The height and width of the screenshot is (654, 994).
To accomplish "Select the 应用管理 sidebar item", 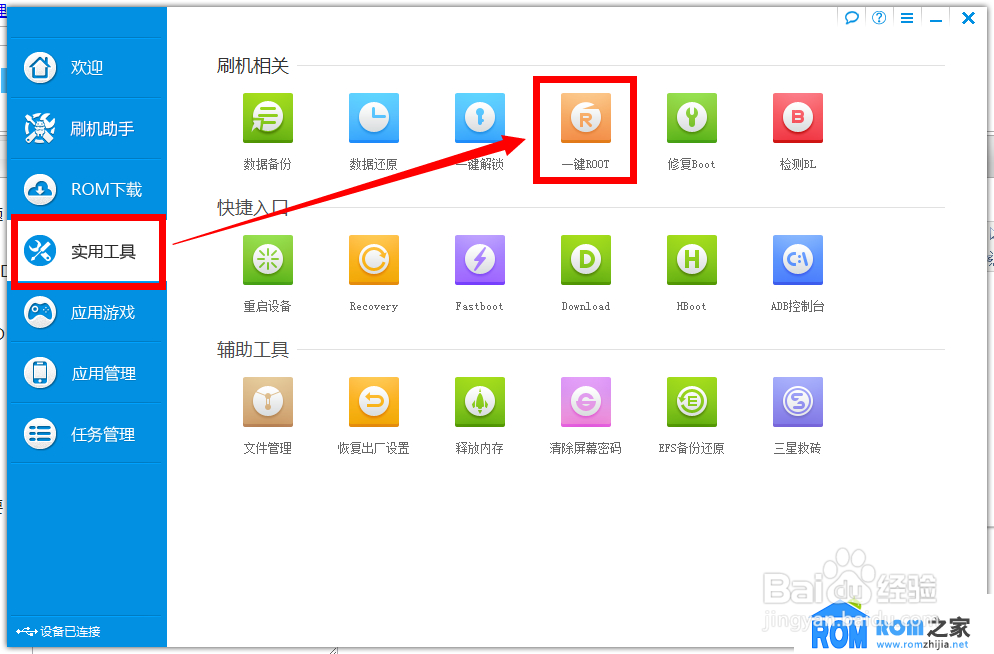I will coord(87,372).
